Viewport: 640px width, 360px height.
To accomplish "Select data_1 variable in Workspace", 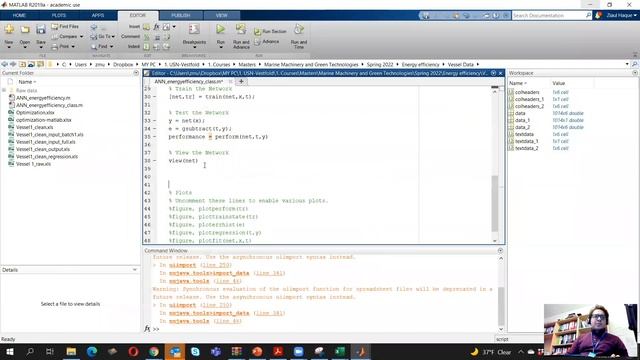I will click(522, 120).
